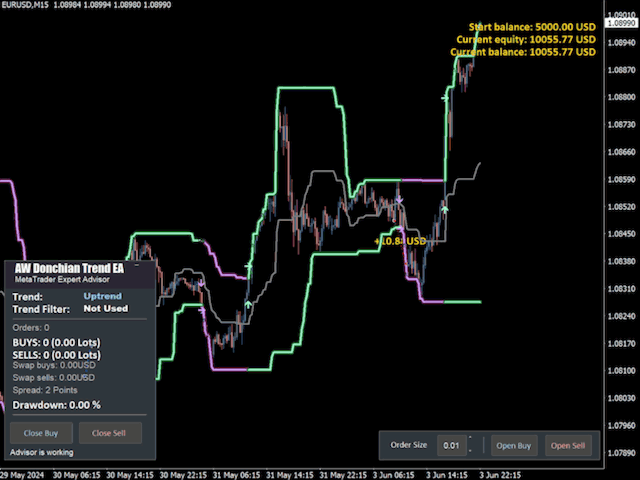Image resolution: width=640 pixels, height=480 pixels.
Task: Click the Drawdown 0.00 % readout
Action: point(56,405)
